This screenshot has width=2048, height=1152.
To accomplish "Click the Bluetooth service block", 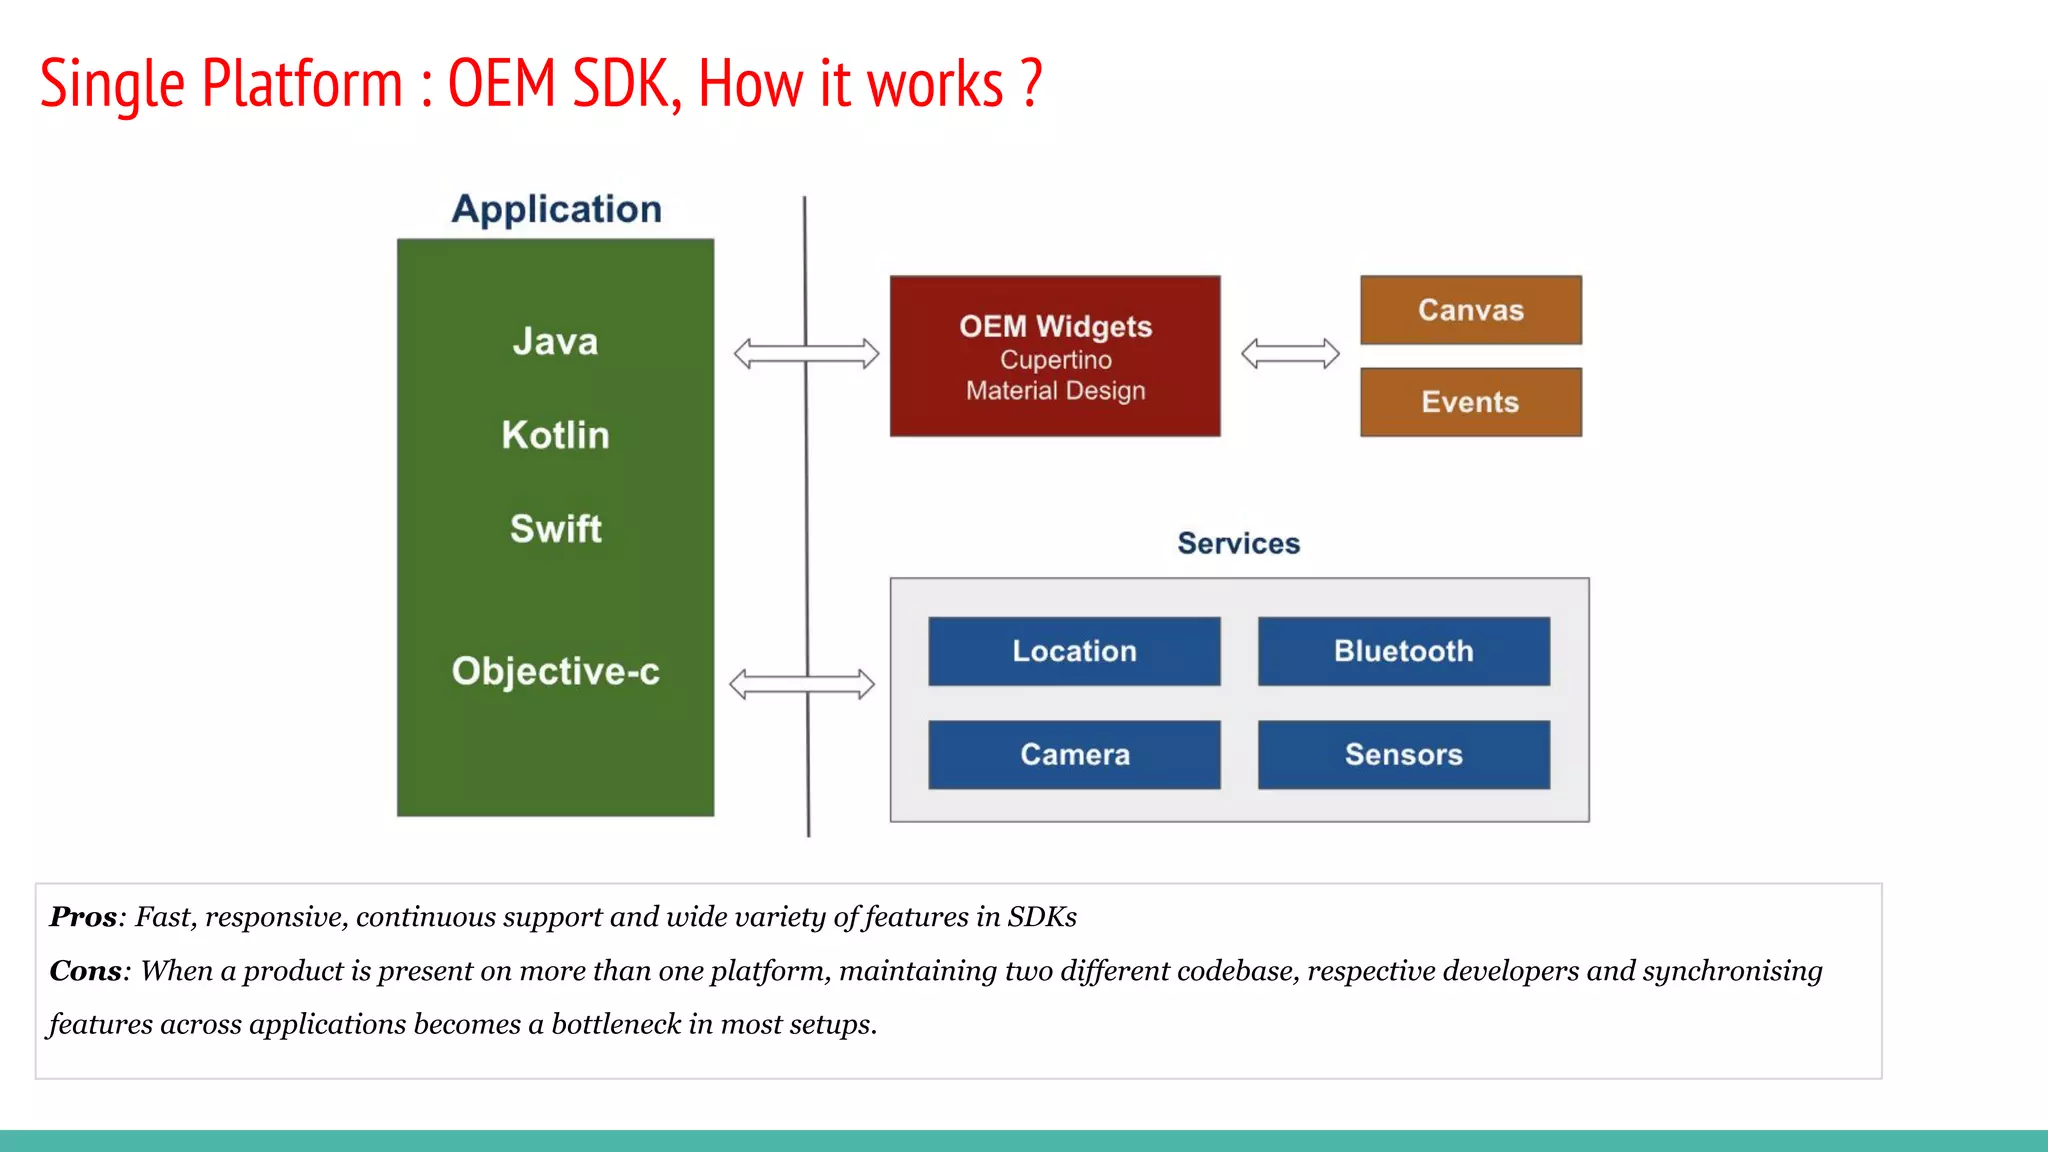I will coord(1403,651).
